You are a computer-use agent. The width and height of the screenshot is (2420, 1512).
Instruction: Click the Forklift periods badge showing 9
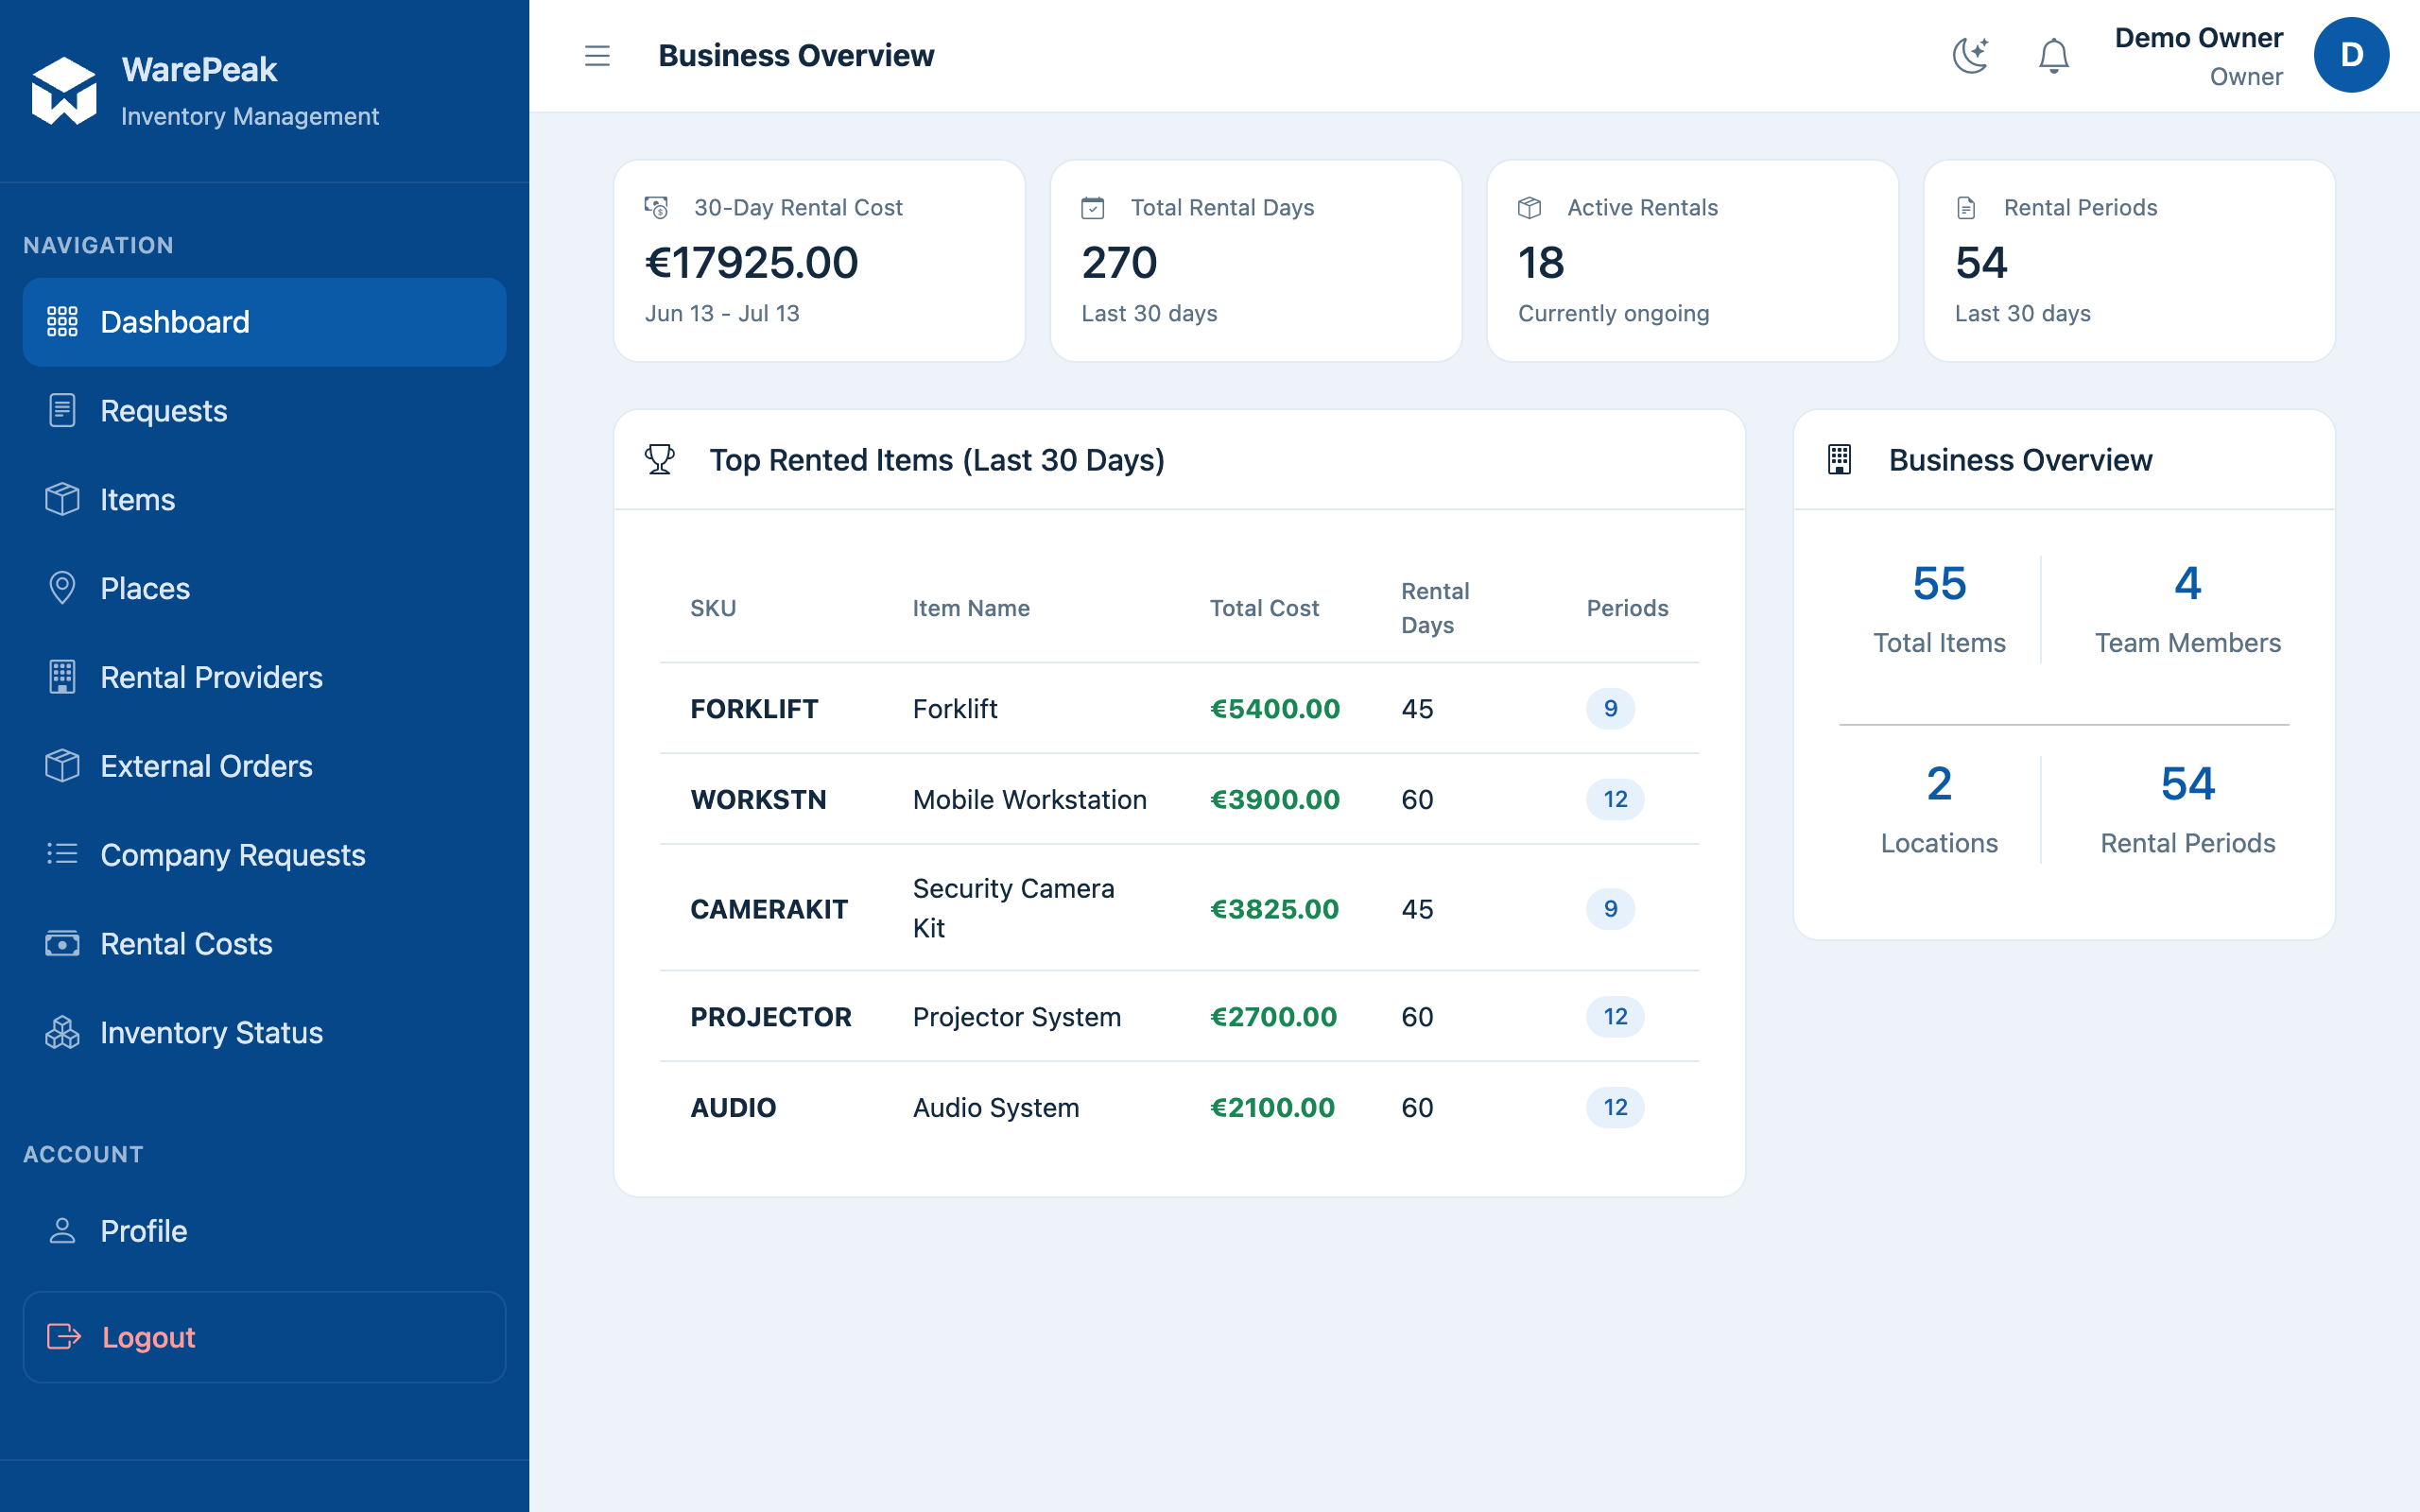[1610, 709]
